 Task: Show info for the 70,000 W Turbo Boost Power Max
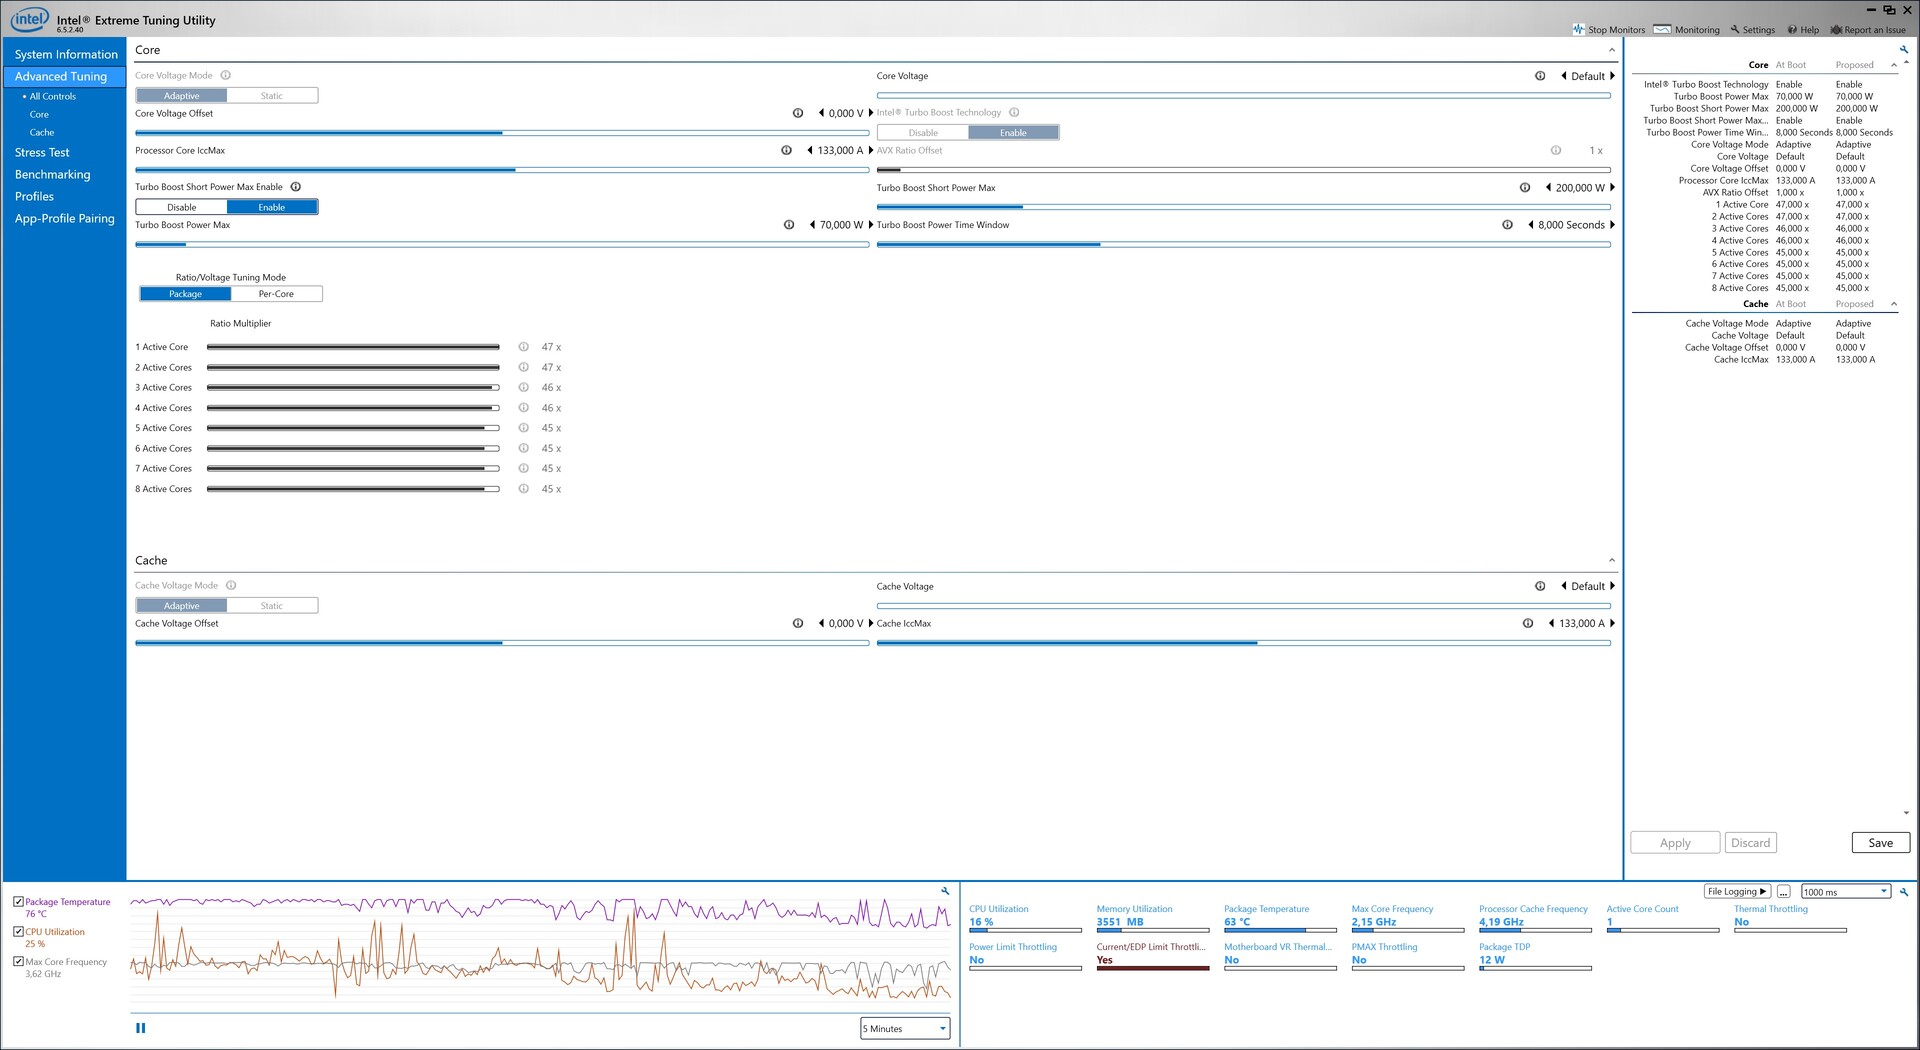[789, 225]
